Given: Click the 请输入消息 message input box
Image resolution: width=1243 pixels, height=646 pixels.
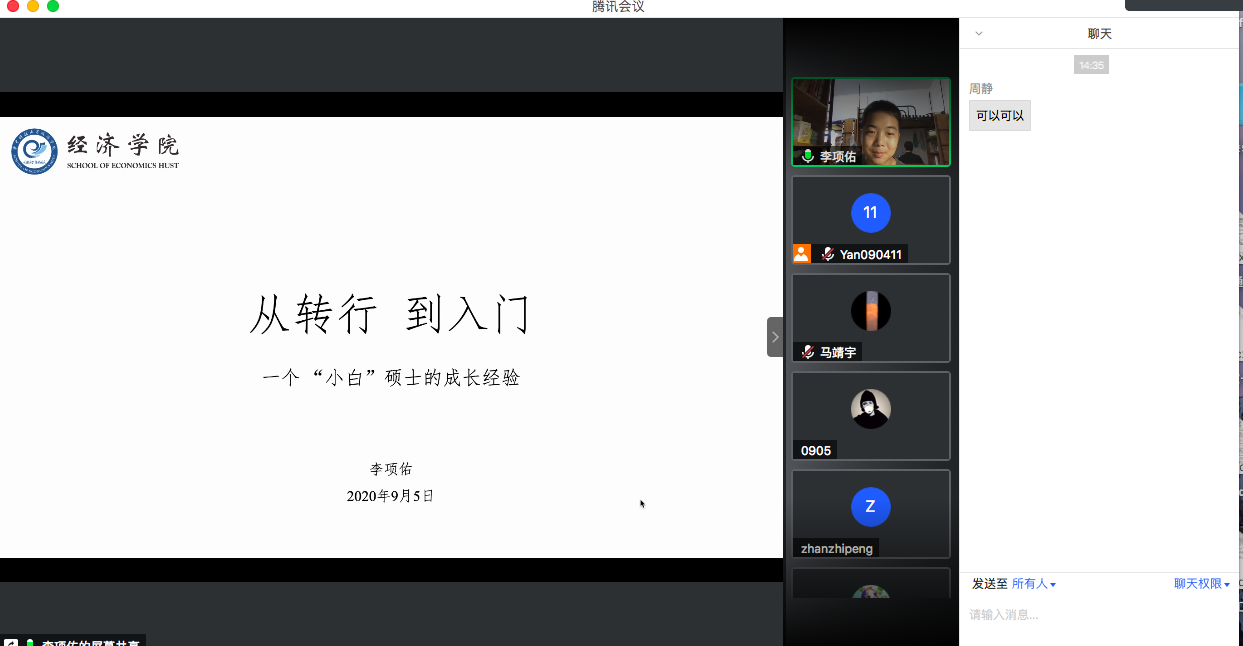Looking at the screenshot, I should [1098, 615].
